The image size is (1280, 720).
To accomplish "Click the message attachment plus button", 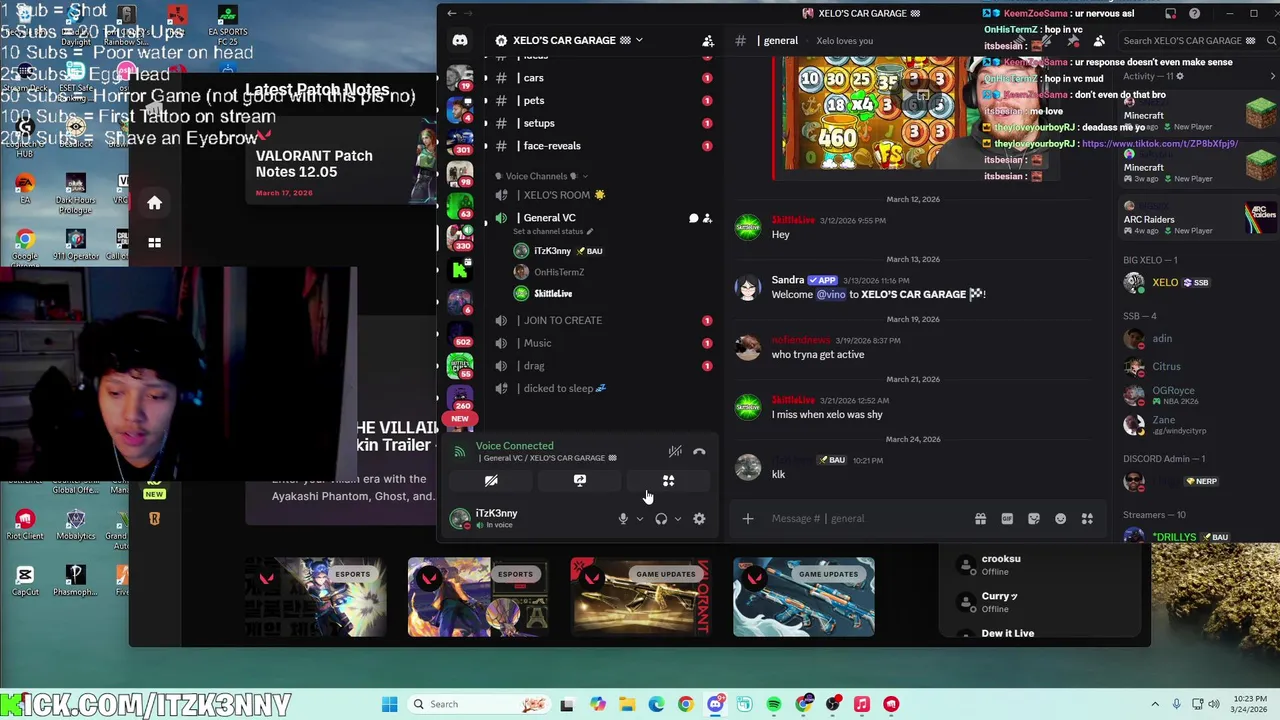I will [x=748, y=519].
